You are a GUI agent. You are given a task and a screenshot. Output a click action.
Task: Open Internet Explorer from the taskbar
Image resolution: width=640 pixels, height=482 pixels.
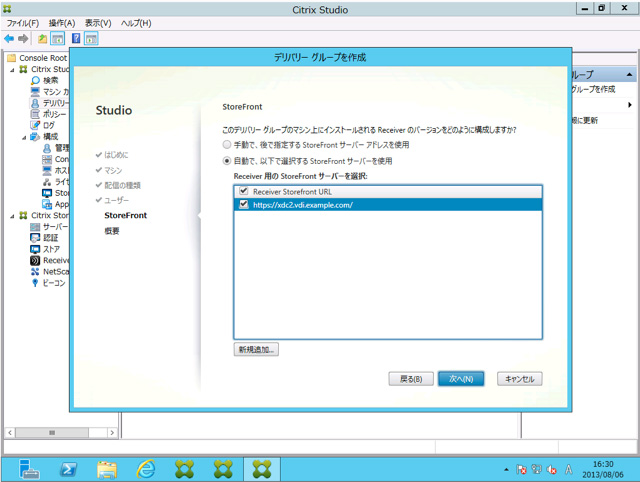[x=145, y=469]
